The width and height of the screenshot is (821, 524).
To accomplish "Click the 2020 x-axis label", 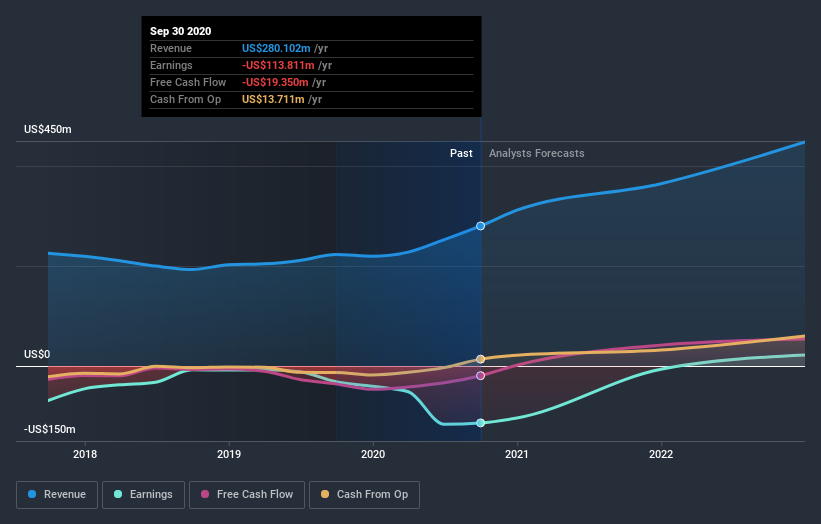I will [373, 454].
